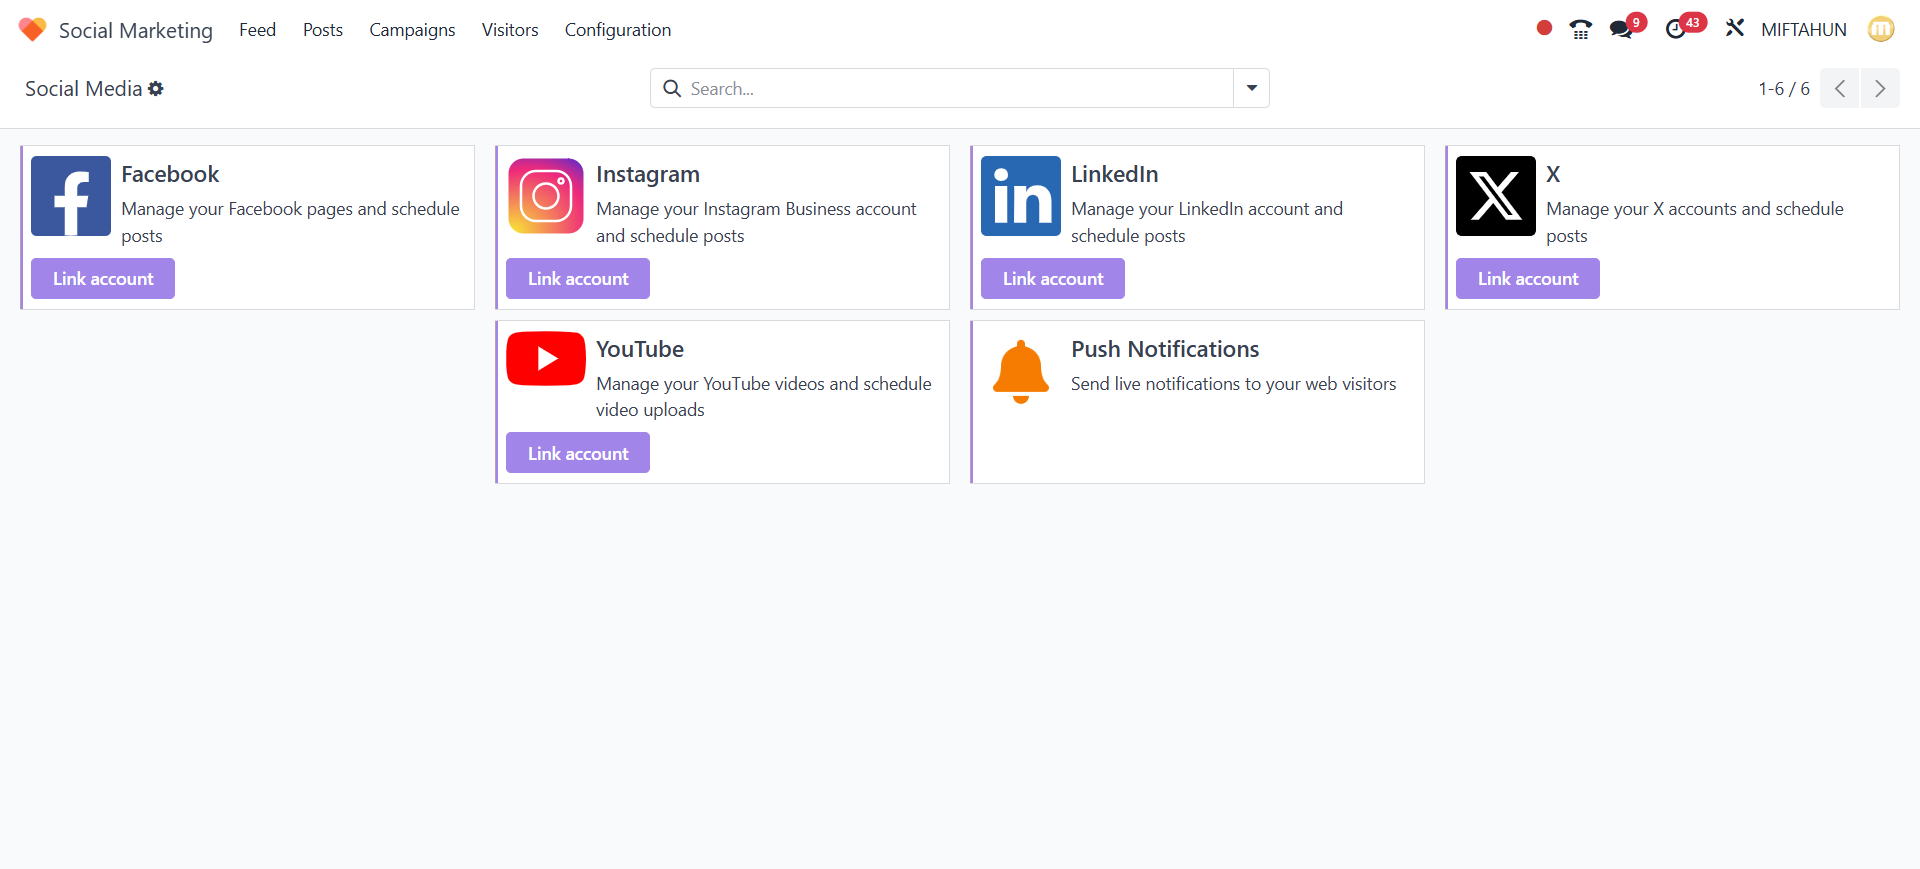Open the Posts menu
1920x869 pixels.
click(x=323, y=30)
